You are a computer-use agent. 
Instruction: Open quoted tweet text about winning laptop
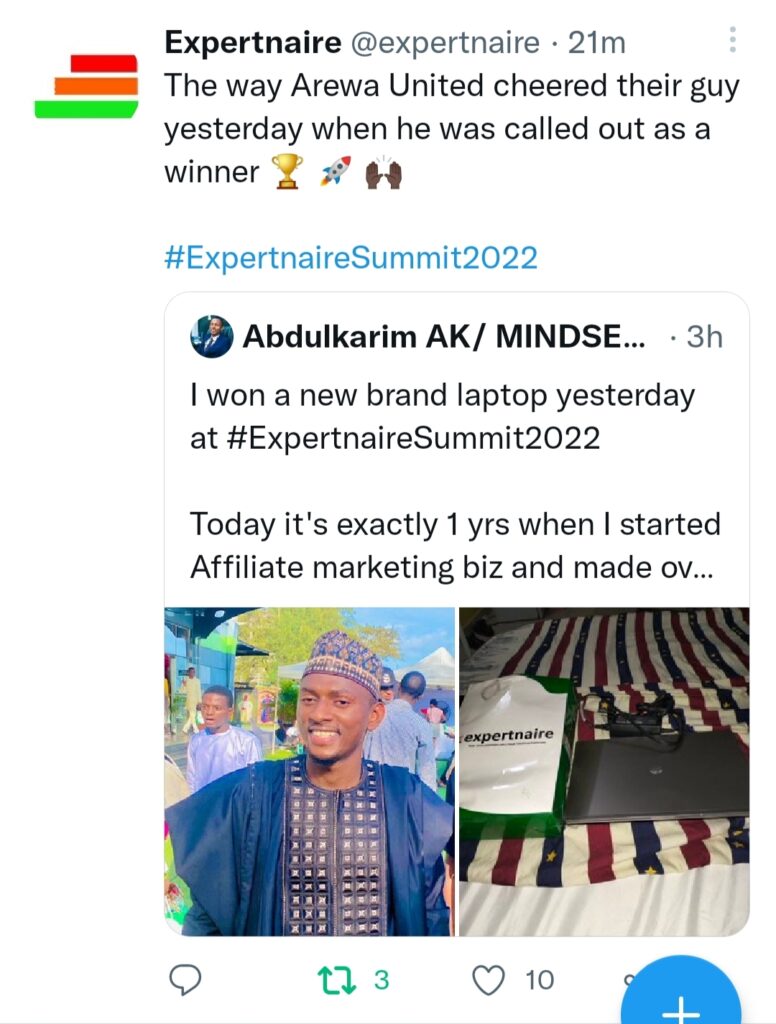point(442,416)
